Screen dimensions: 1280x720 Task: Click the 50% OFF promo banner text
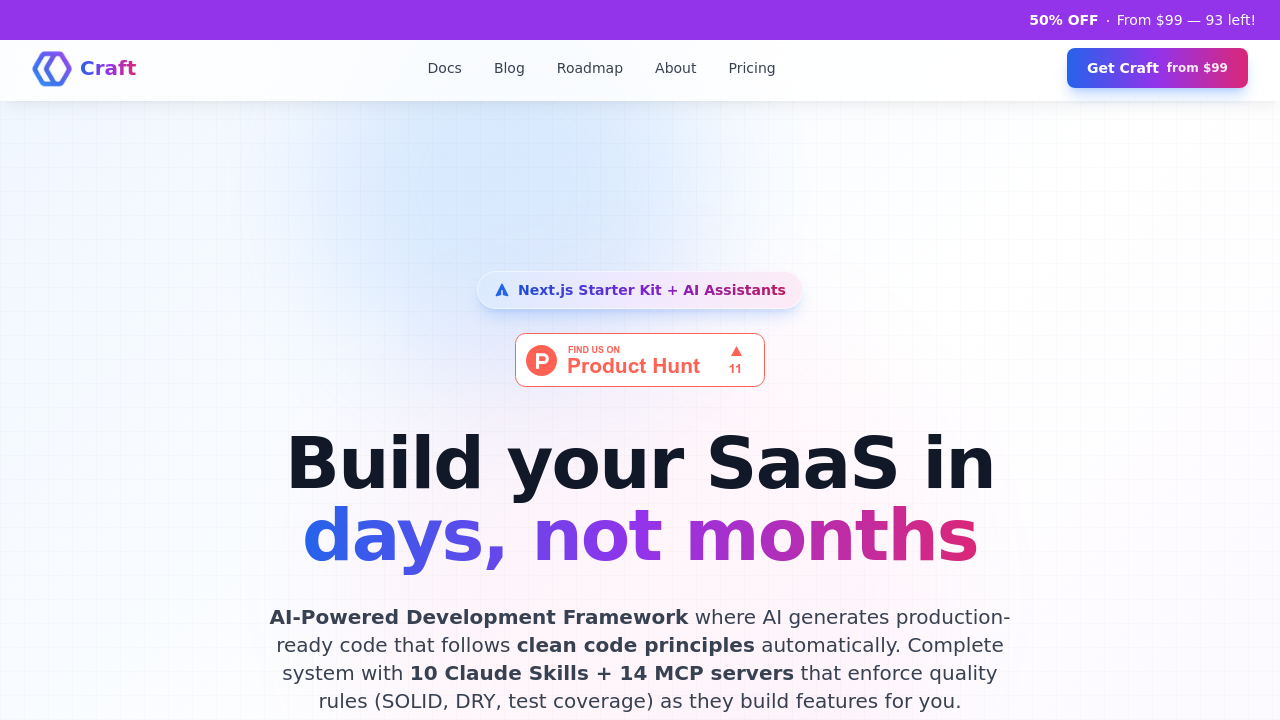[1063, 20]
